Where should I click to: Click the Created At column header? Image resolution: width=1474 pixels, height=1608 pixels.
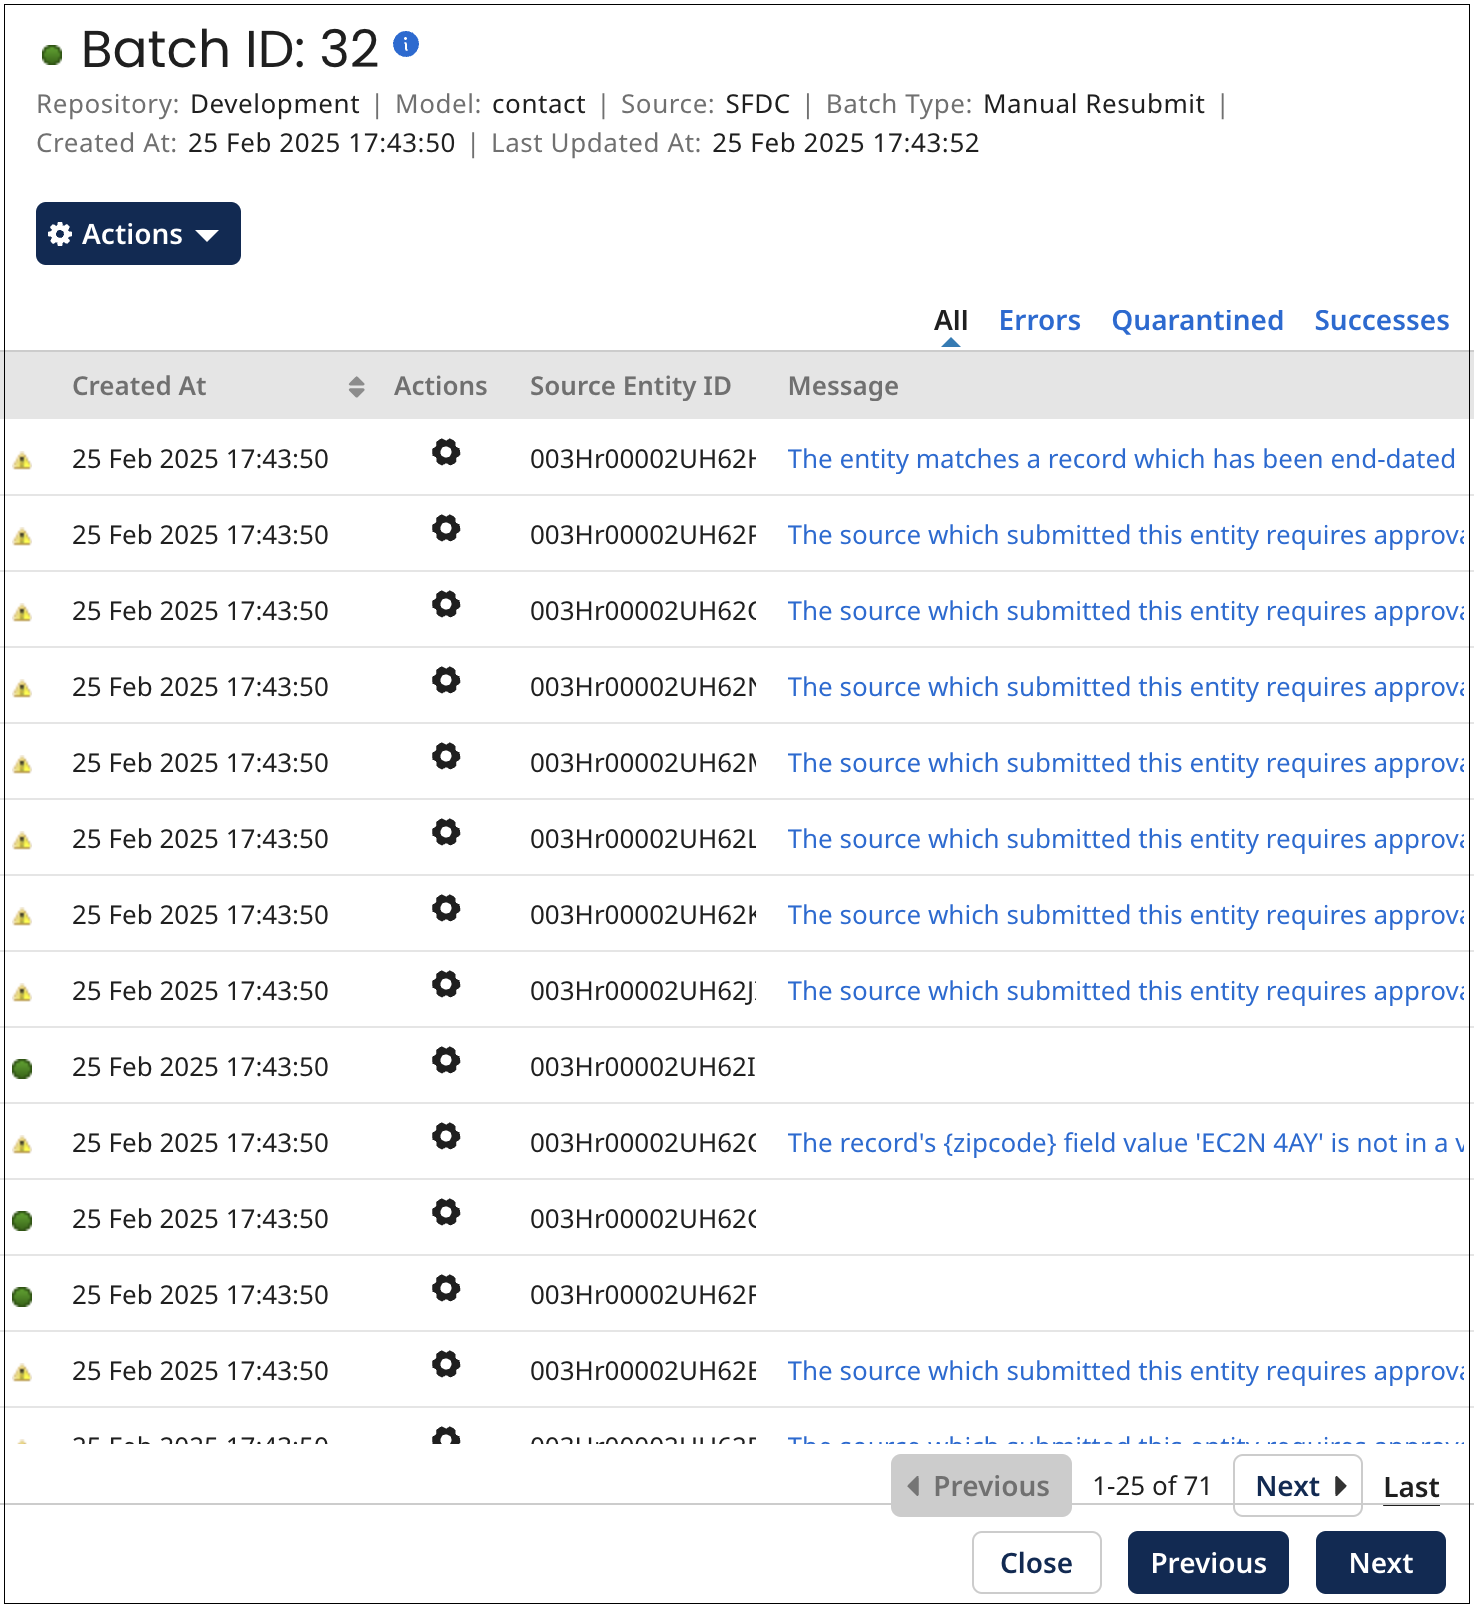pos(139,386)
